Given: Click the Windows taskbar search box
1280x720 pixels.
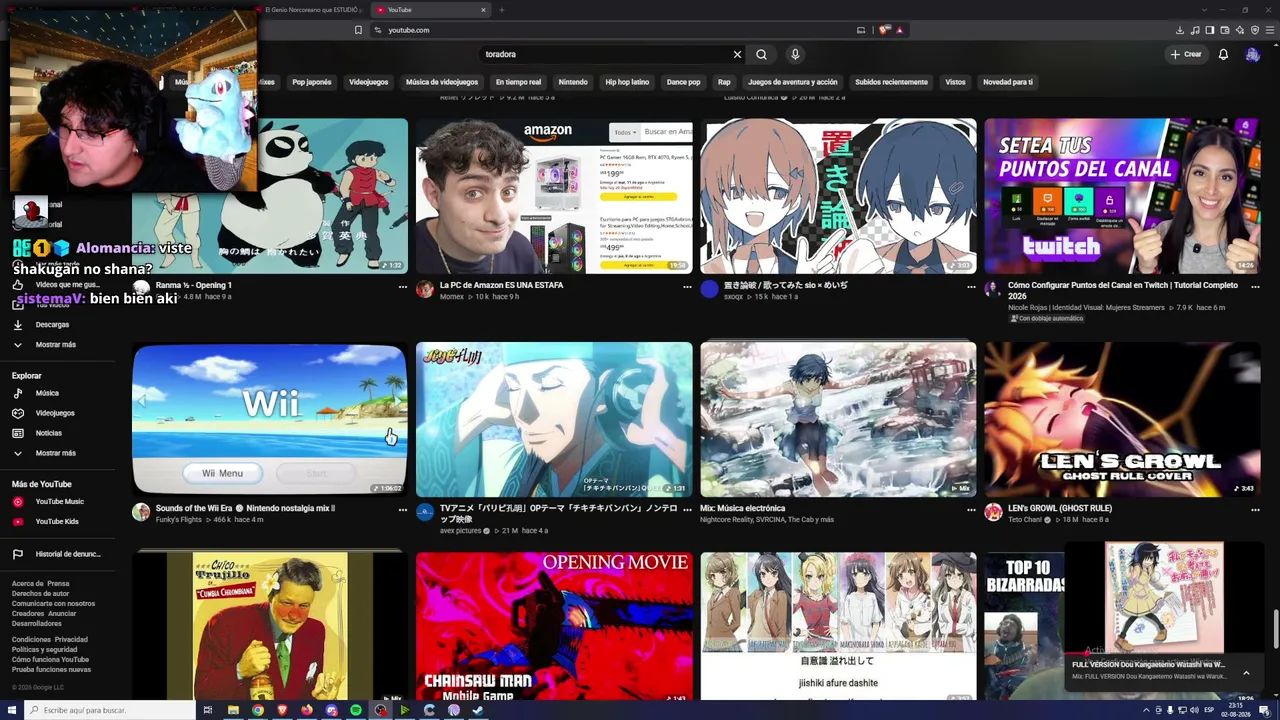Looking at the screenshot, I should 110,710.
